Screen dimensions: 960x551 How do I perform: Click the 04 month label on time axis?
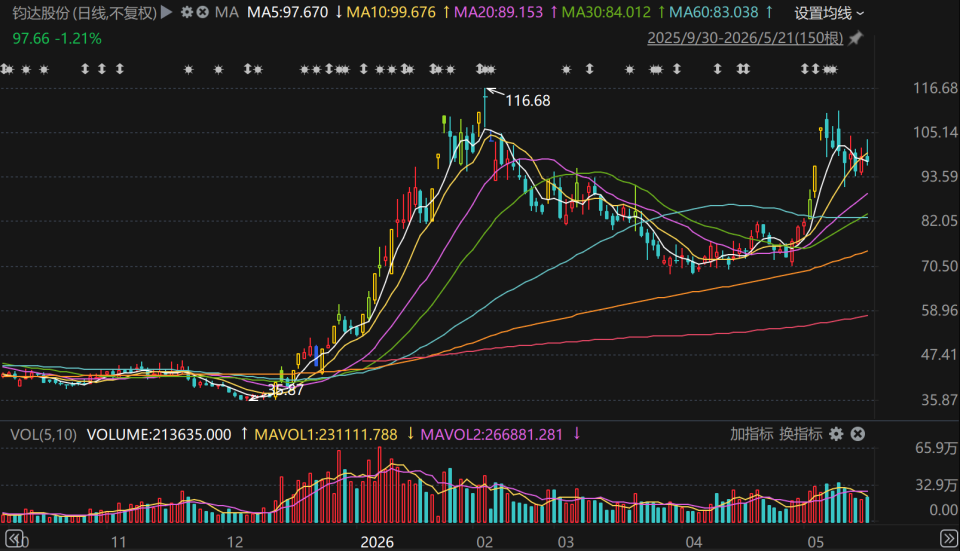(x=694, y=542)
